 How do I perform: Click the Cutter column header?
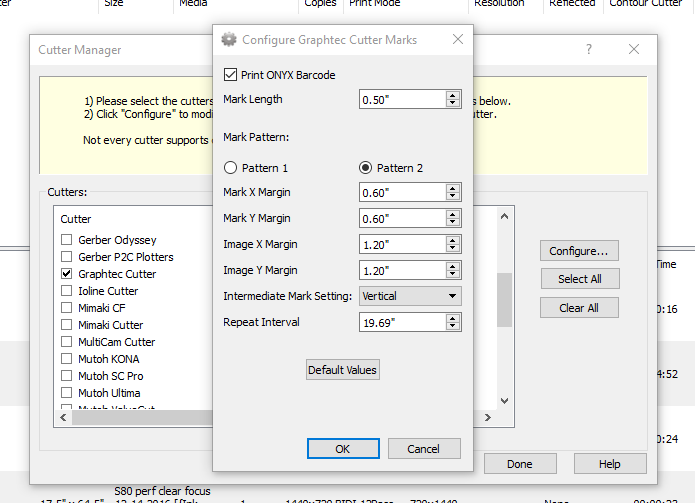point(76,219)
